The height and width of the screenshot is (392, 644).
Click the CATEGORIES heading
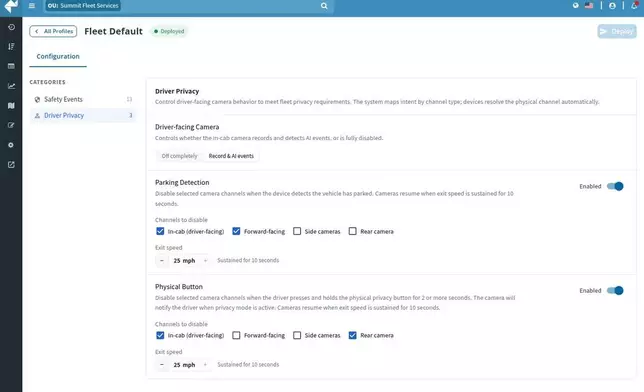(x=48, y=82)
